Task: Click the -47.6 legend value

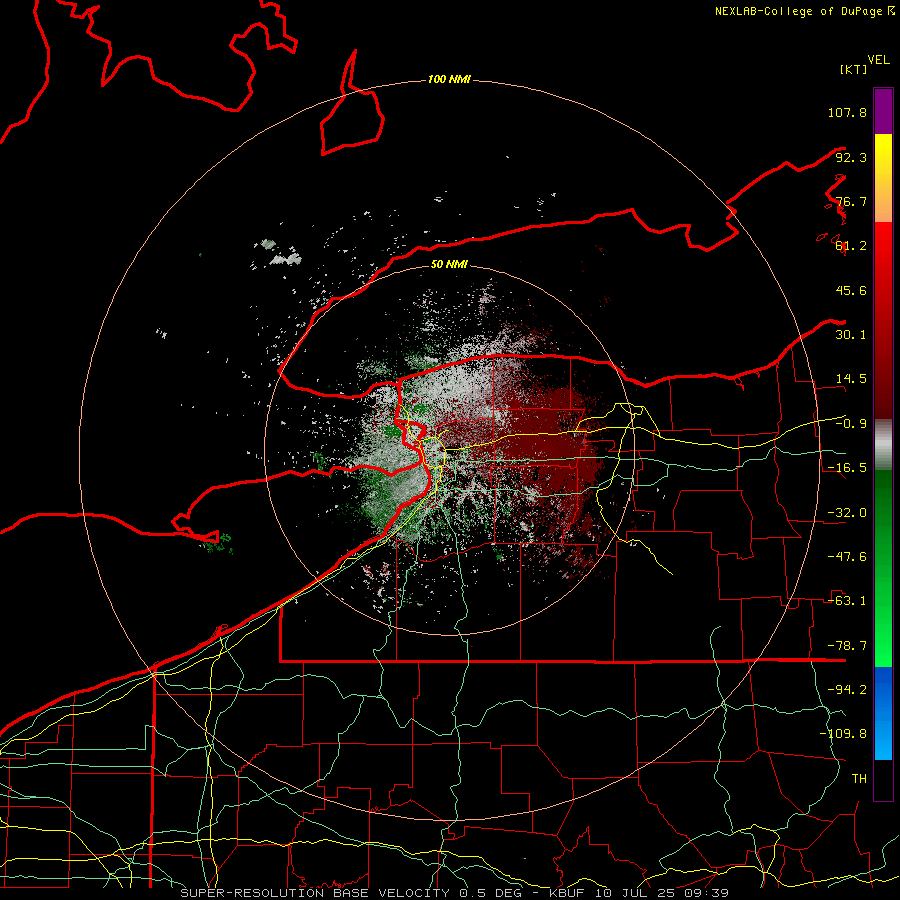Action: point(847,557)
